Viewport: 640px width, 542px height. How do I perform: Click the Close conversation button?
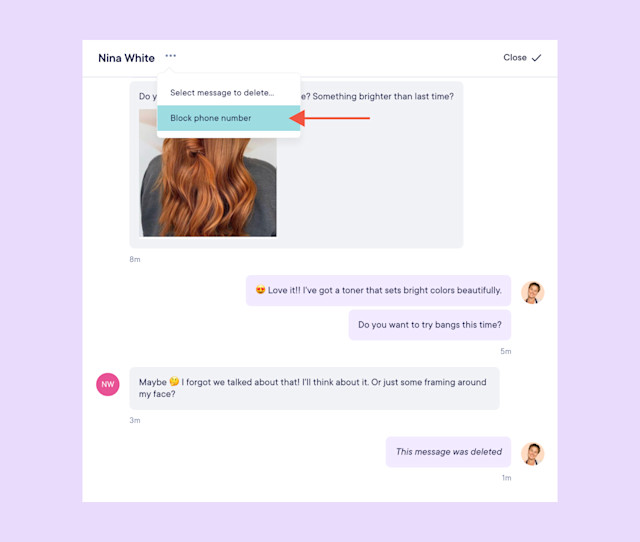pyautogui.click(x=522, y=58)
